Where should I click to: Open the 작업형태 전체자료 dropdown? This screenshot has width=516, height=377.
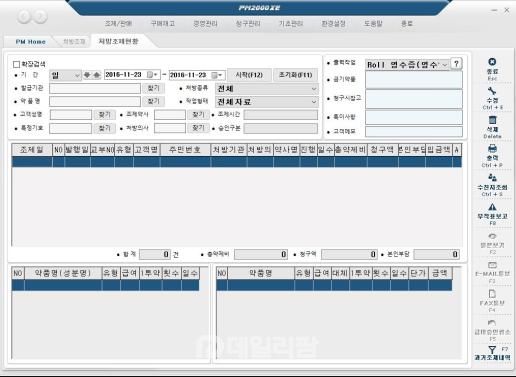(x=267, y=102)
